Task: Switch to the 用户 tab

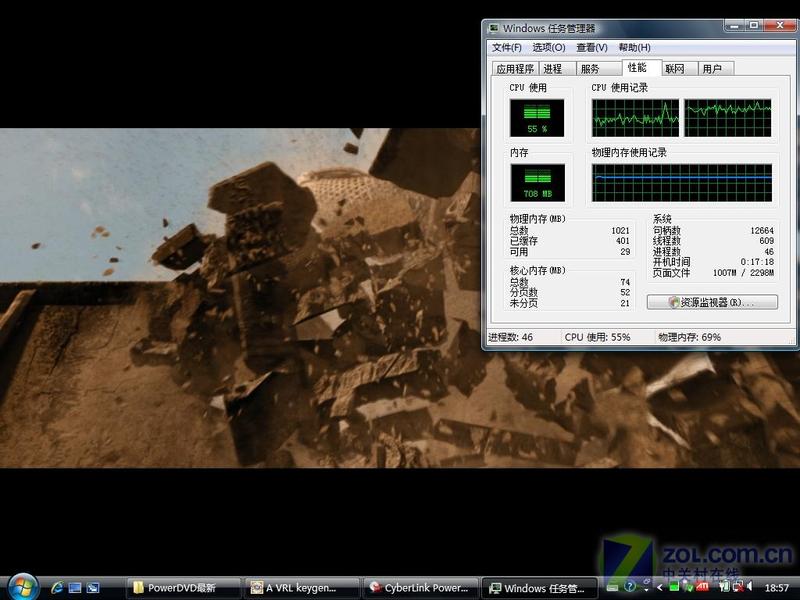Action: point(716,68)
